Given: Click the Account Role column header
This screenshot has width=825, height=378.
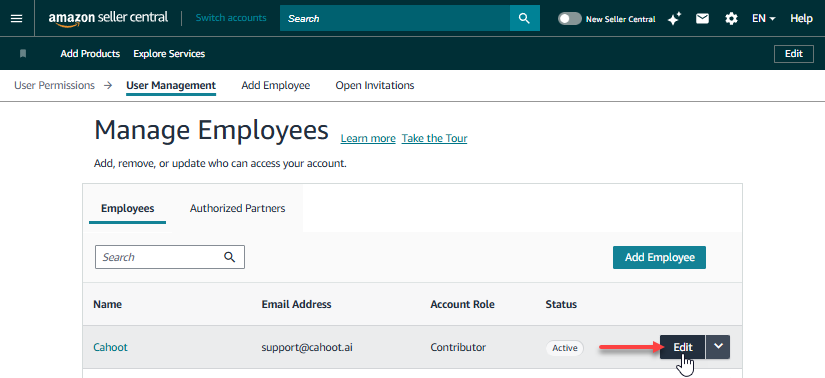Looking at the screenshot, I should [x=462, y=304].
